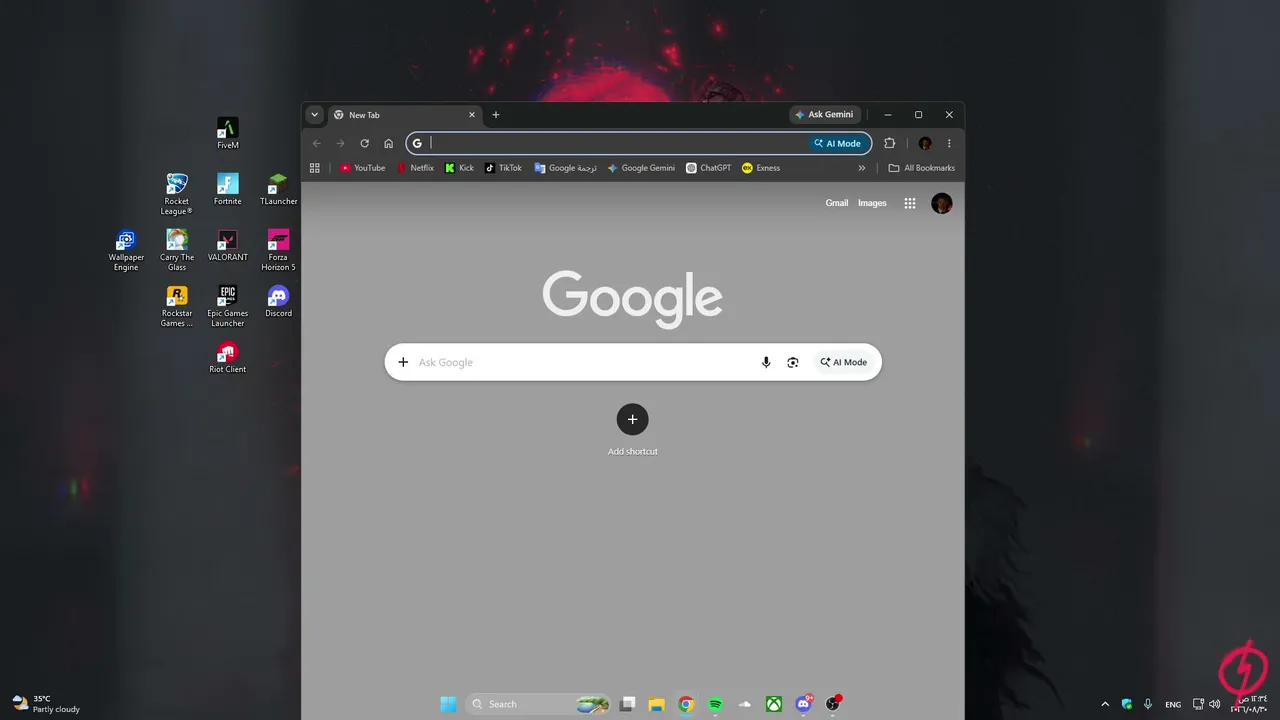Go to the Chrome home page
1280x720 pixels.
coord(389,143)
